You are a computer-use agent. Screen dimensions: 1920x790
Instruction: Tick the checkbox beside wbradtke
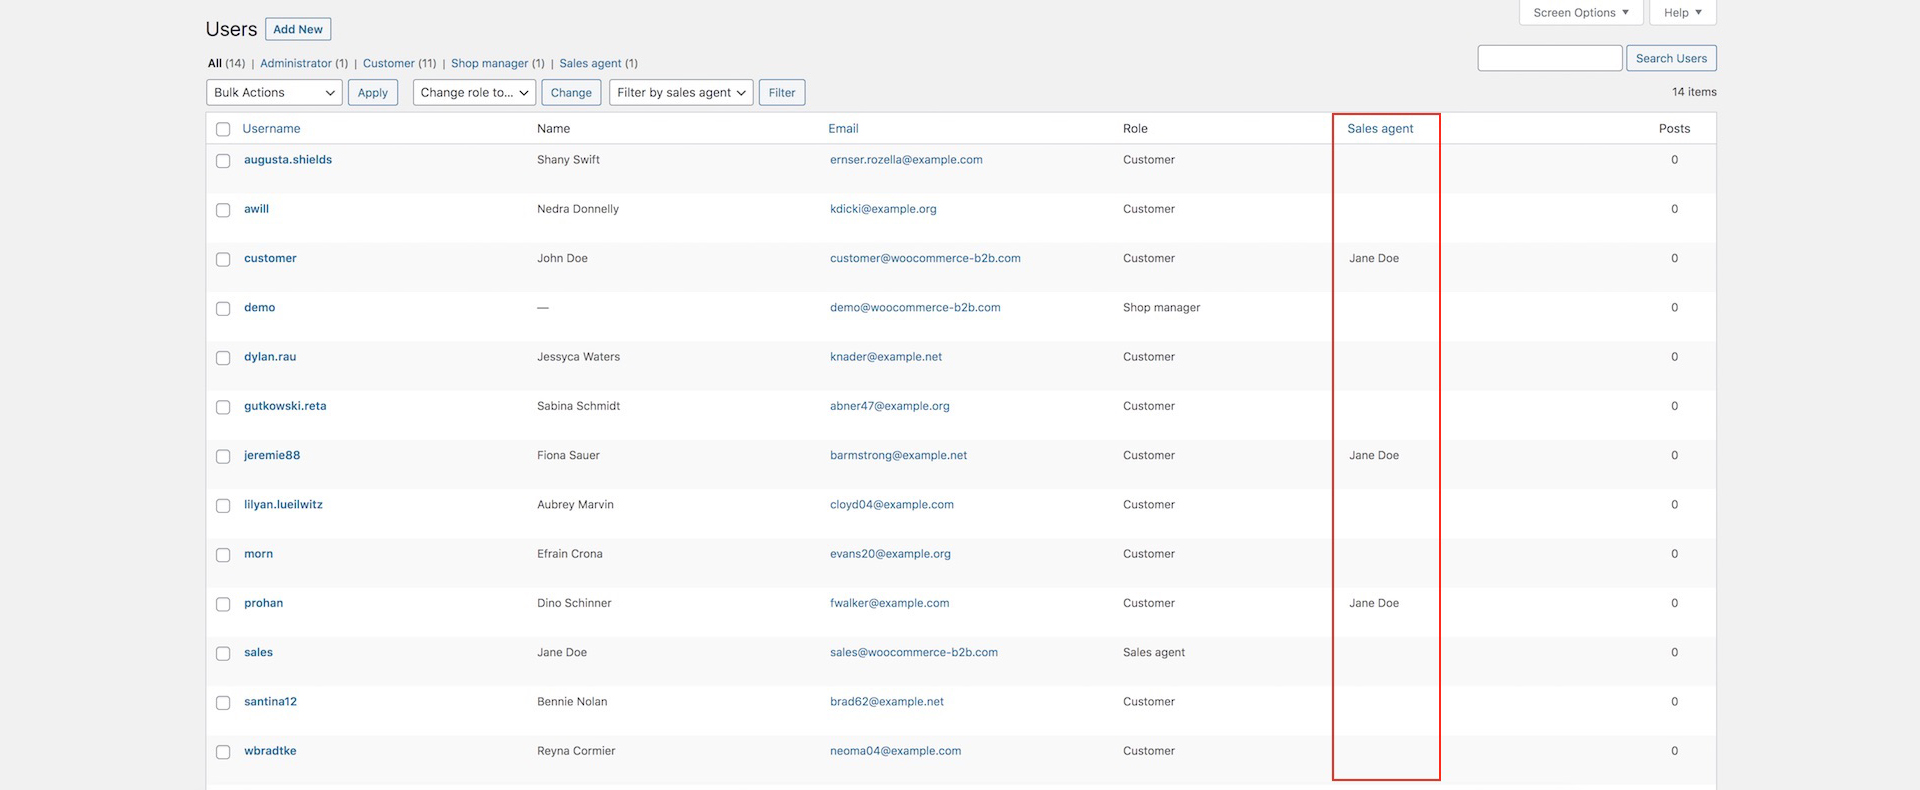(x=223, y=752)
